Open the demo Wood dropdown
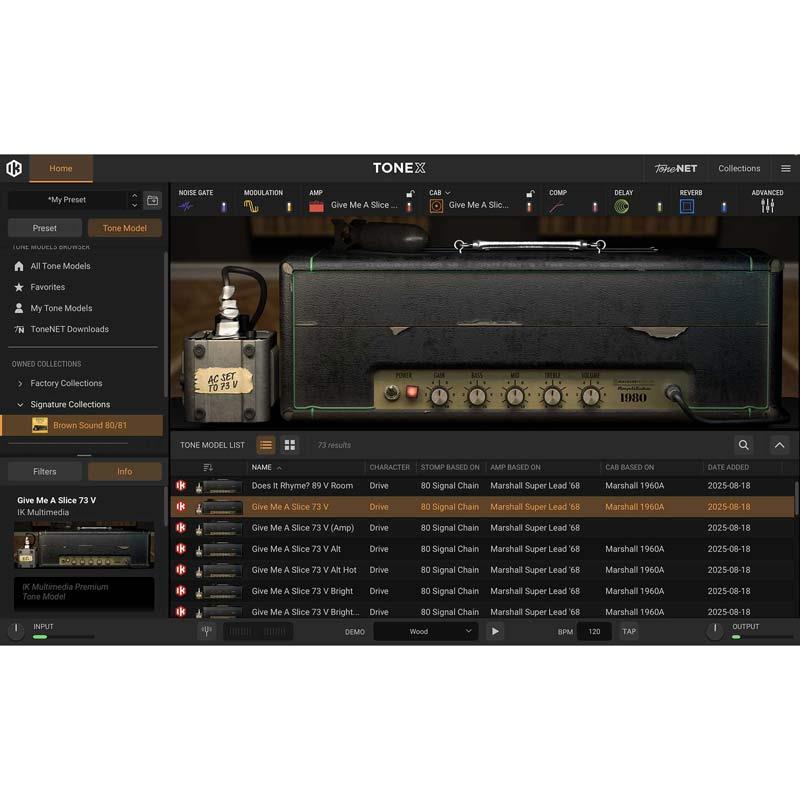Screen dimensions: 800x800 426,632
